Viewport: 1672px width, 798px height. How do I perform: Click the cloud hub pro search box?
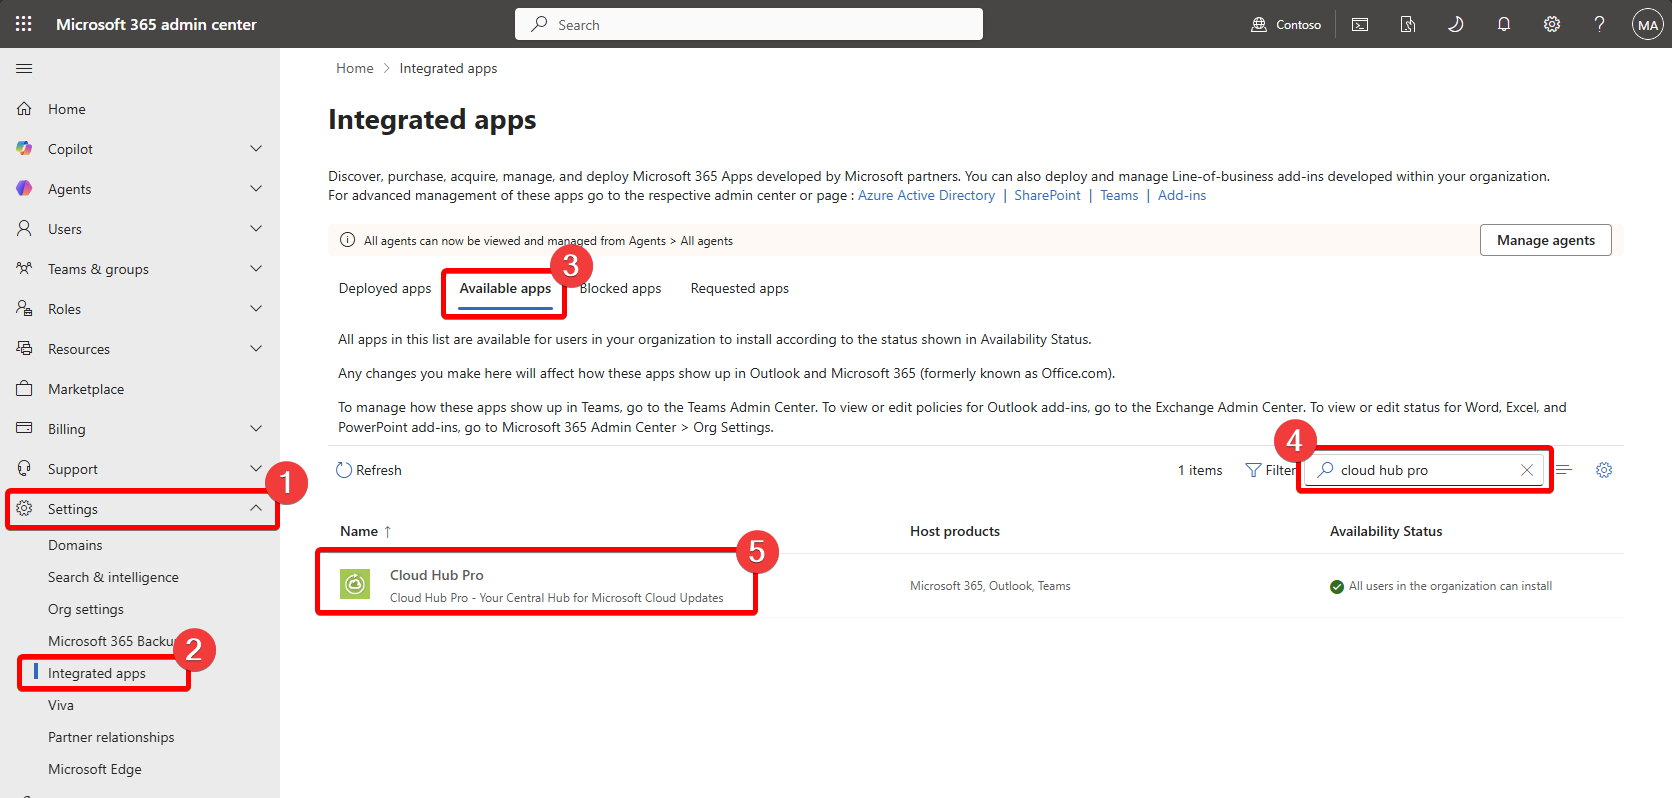1424,470
